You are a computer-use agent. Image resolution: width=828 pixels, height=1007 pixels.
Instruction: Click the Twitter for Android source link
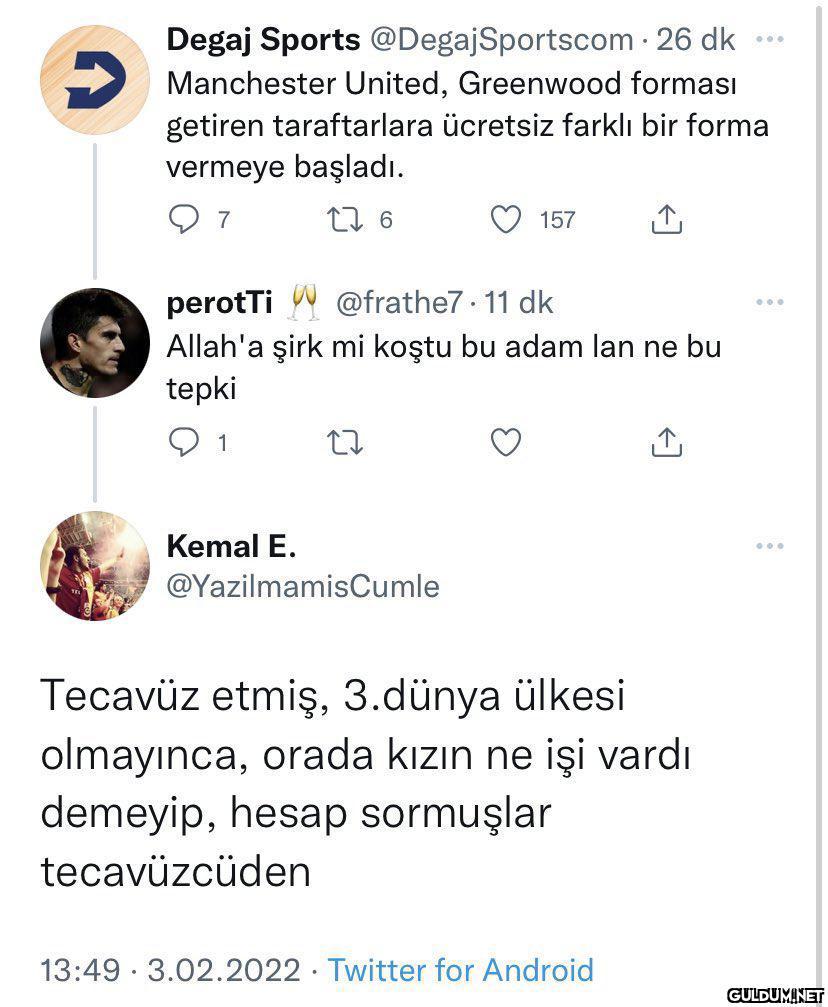(x=461, y=969)
